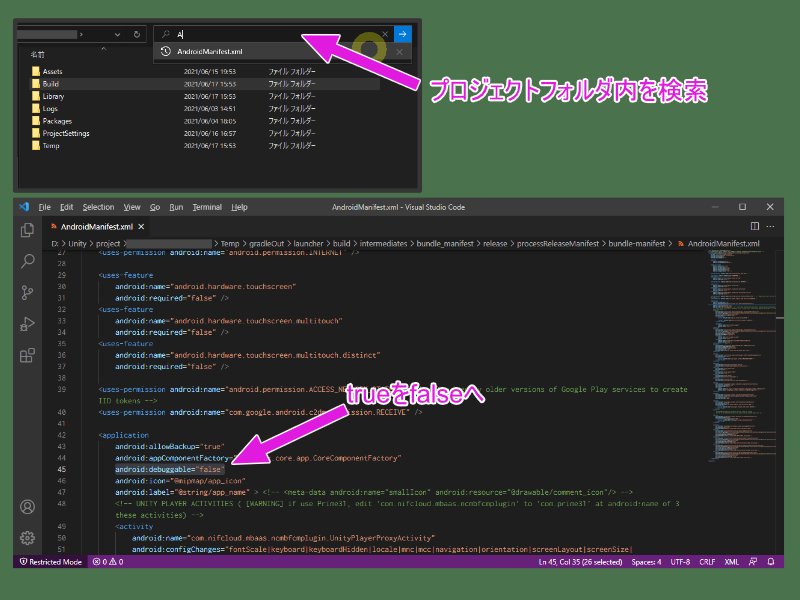Click bundle_manifest in the breadcrumb
Image resolution: width=800 pixels, height=600 pixels.
(x=445, y=243)
